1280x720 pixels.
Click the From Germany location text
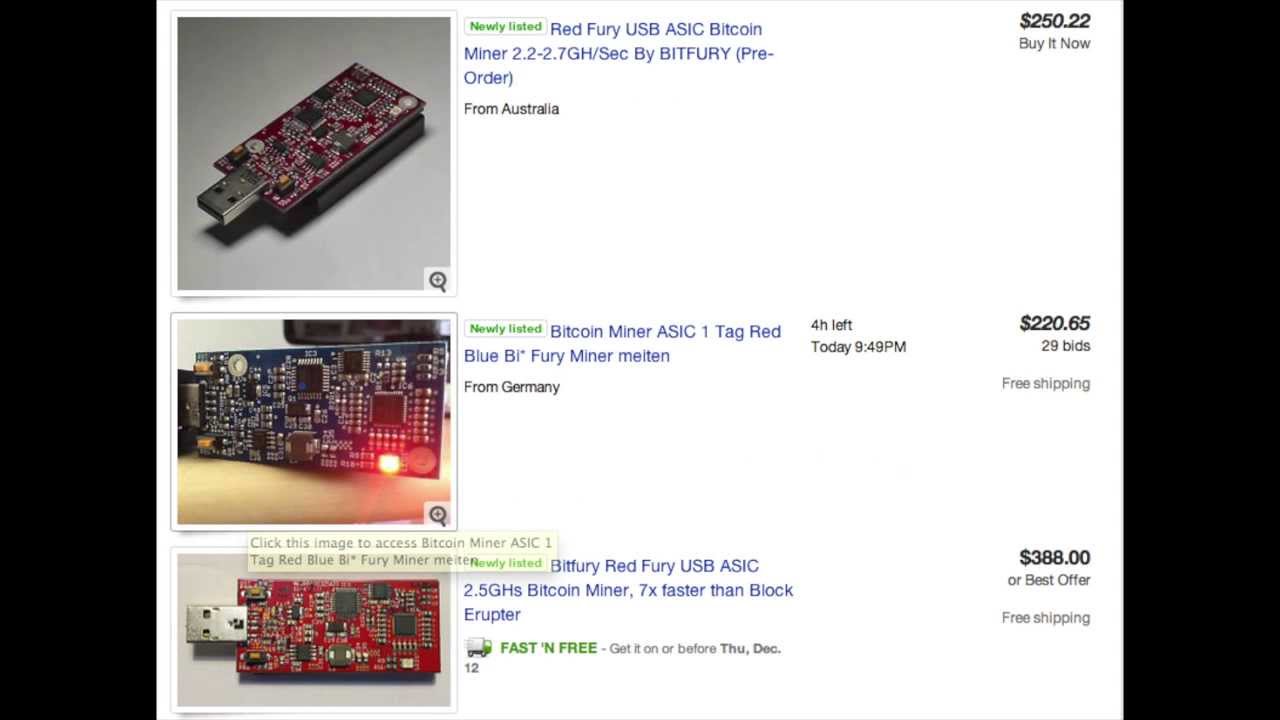(511, 387)
